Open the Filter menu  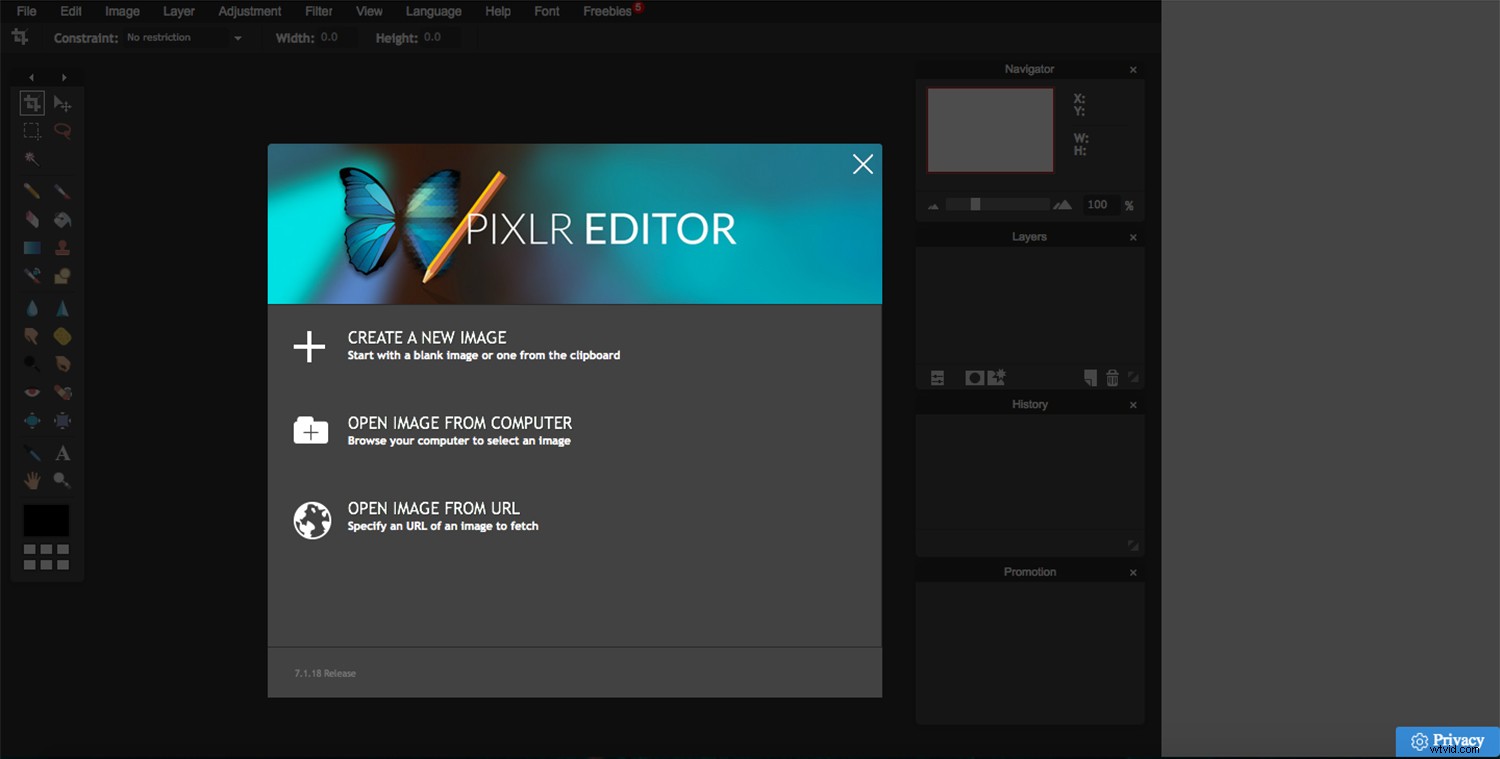coord(318,11)
